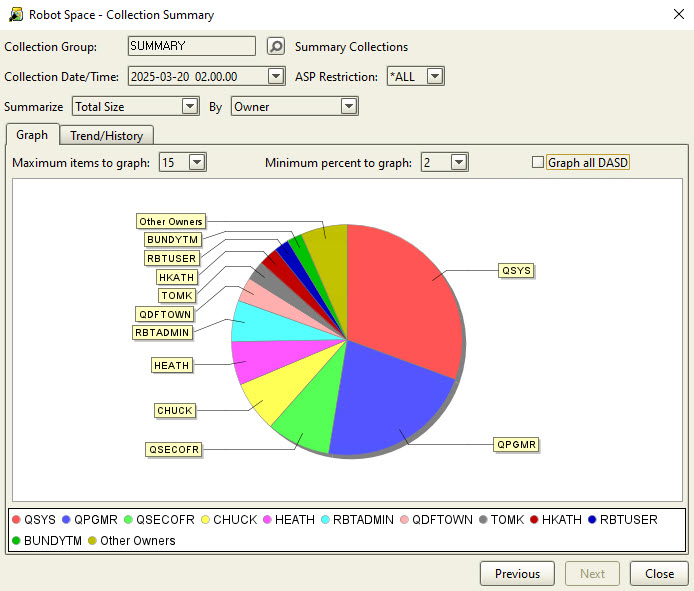Expand the Summarize Total Size dropdown

coord(189,106)
